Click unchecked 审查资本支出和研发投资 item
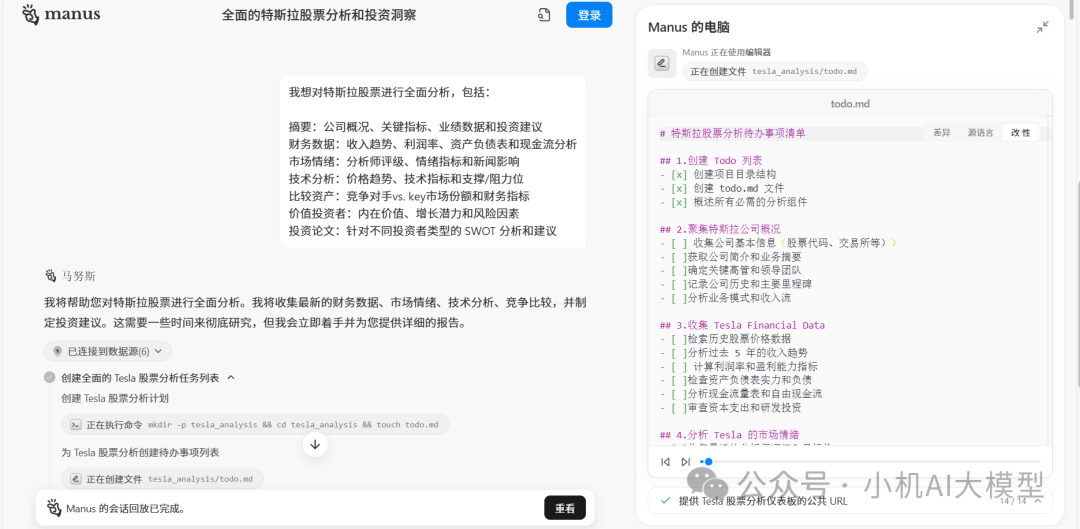 tap(731, 408)
